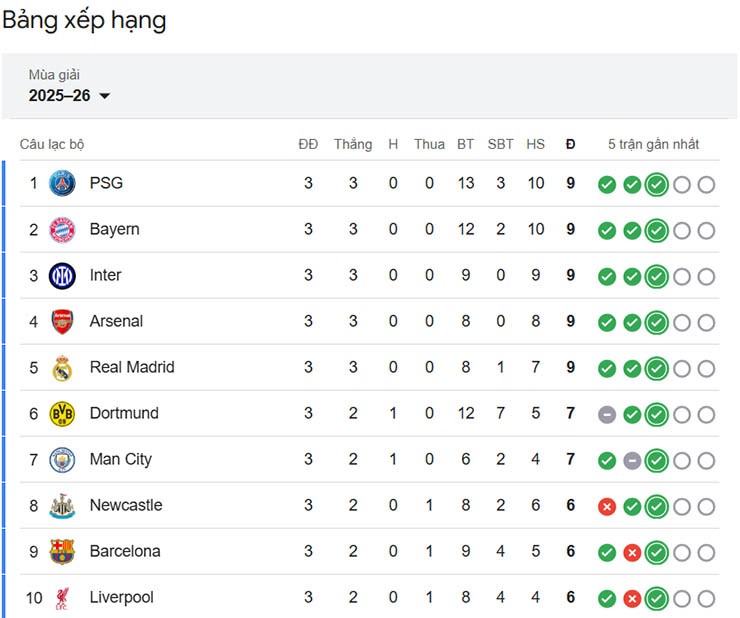
Task: Click the Đ points column header
Action: click(570, 144)
